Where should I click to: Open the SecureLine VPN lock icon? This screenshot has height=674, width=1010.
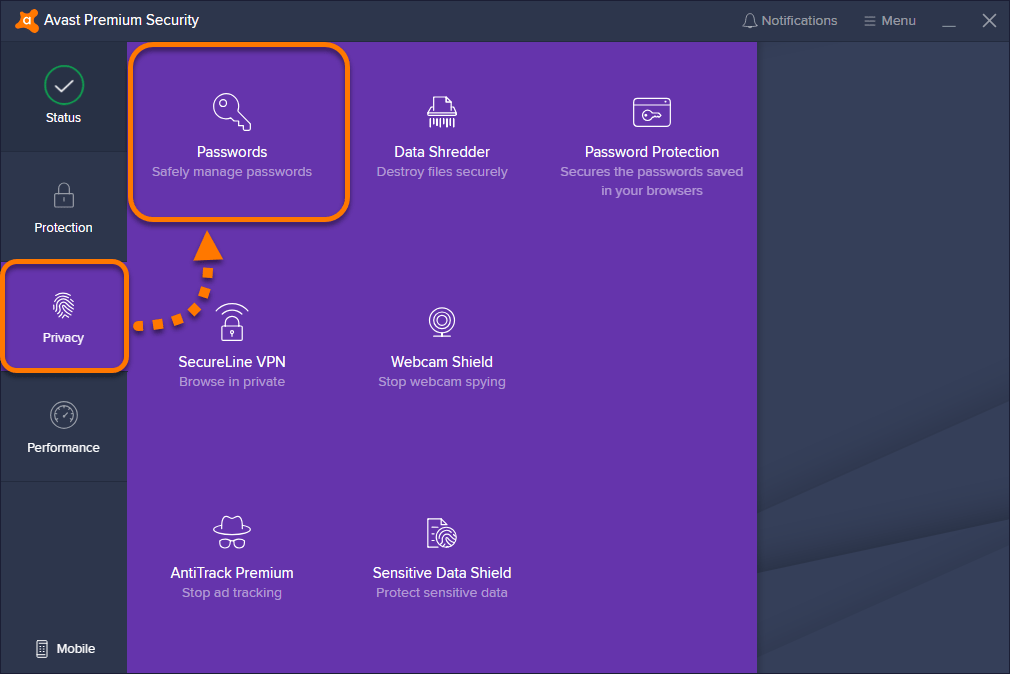click(232, 322)
